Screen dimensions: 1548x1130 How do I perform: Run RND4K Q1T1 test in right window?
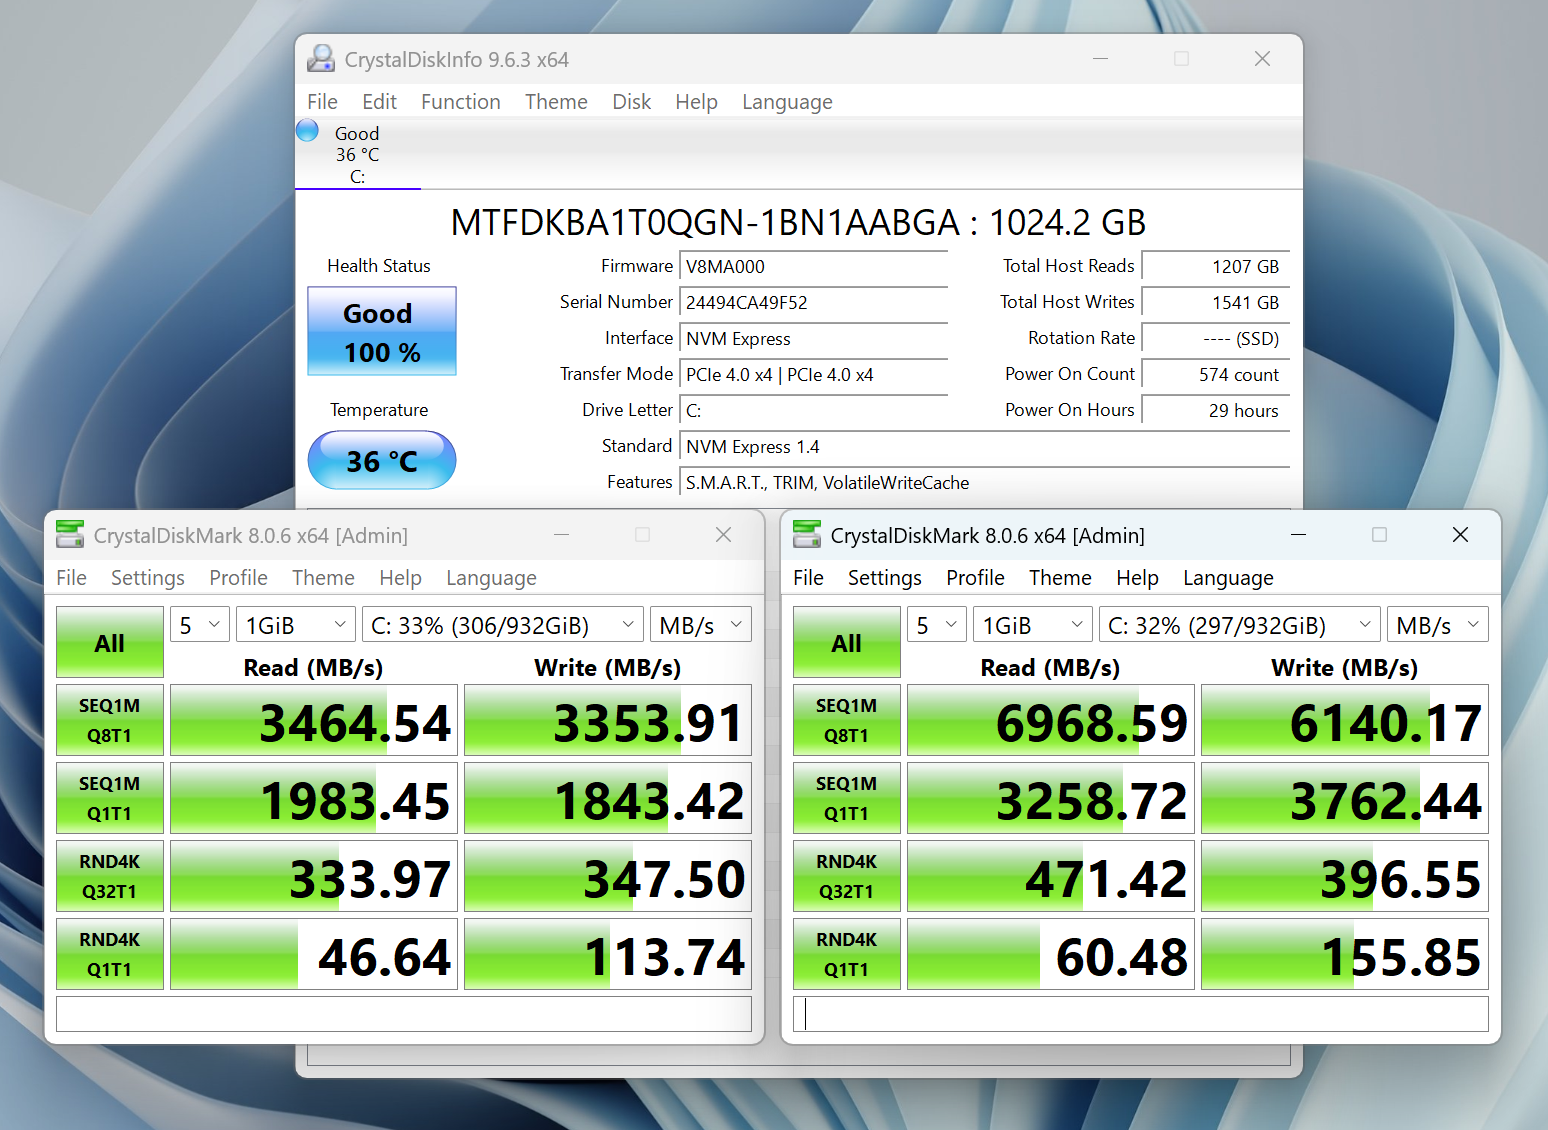(x=847, y=954)
